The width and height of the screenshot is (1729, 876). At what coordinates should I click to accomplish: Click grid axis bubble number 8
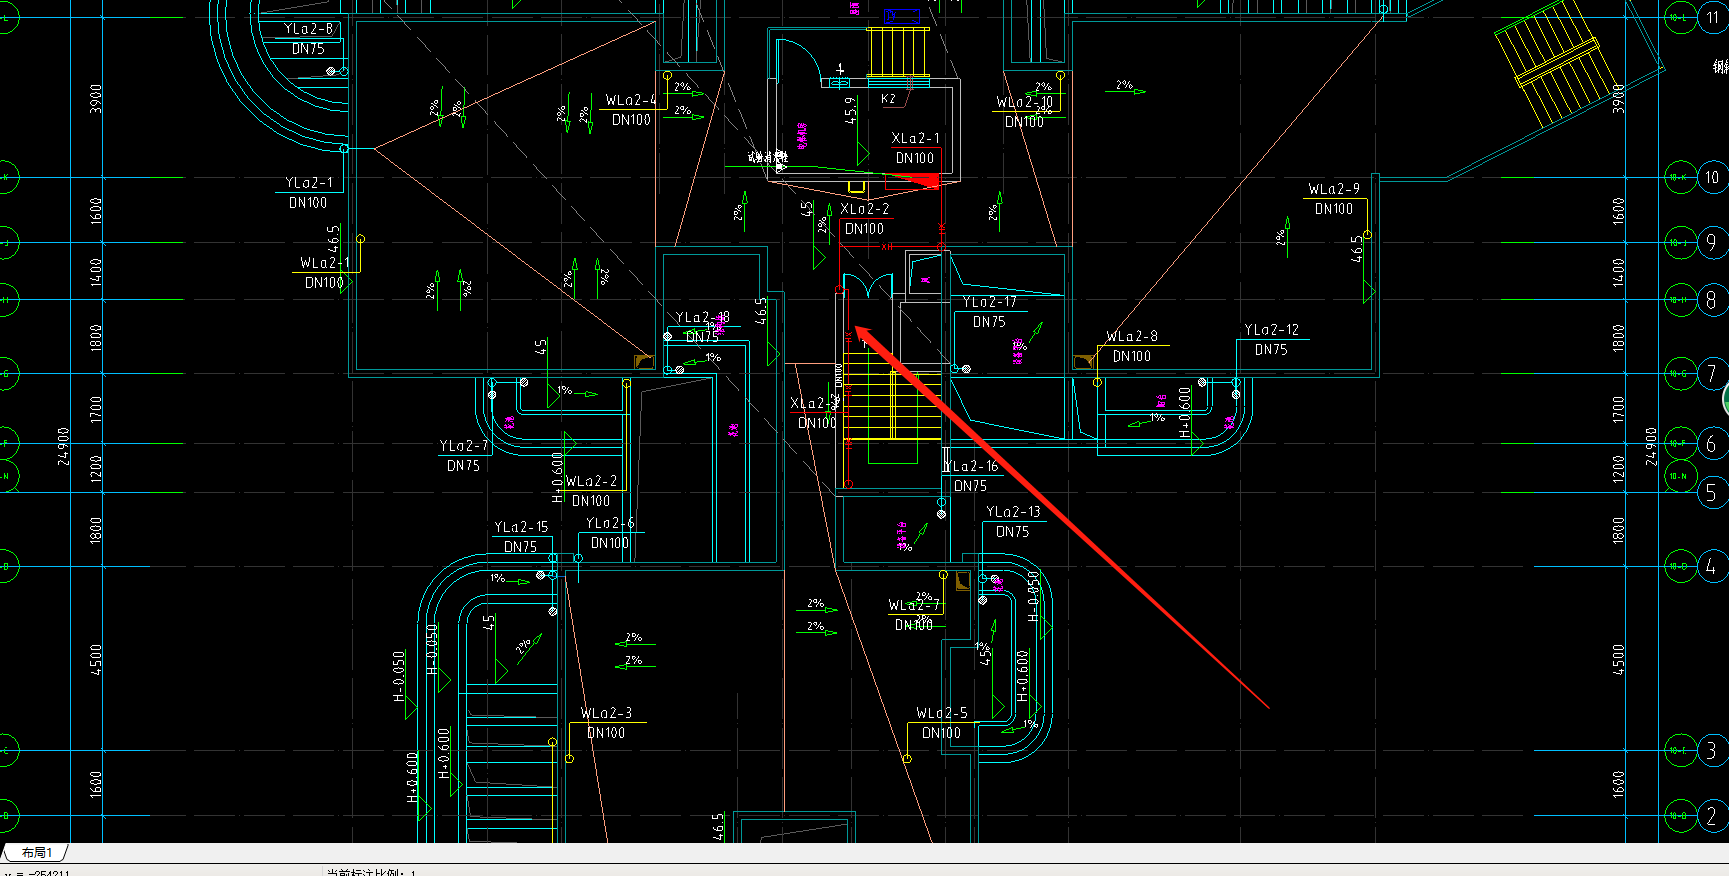[x=1712, y=299]
